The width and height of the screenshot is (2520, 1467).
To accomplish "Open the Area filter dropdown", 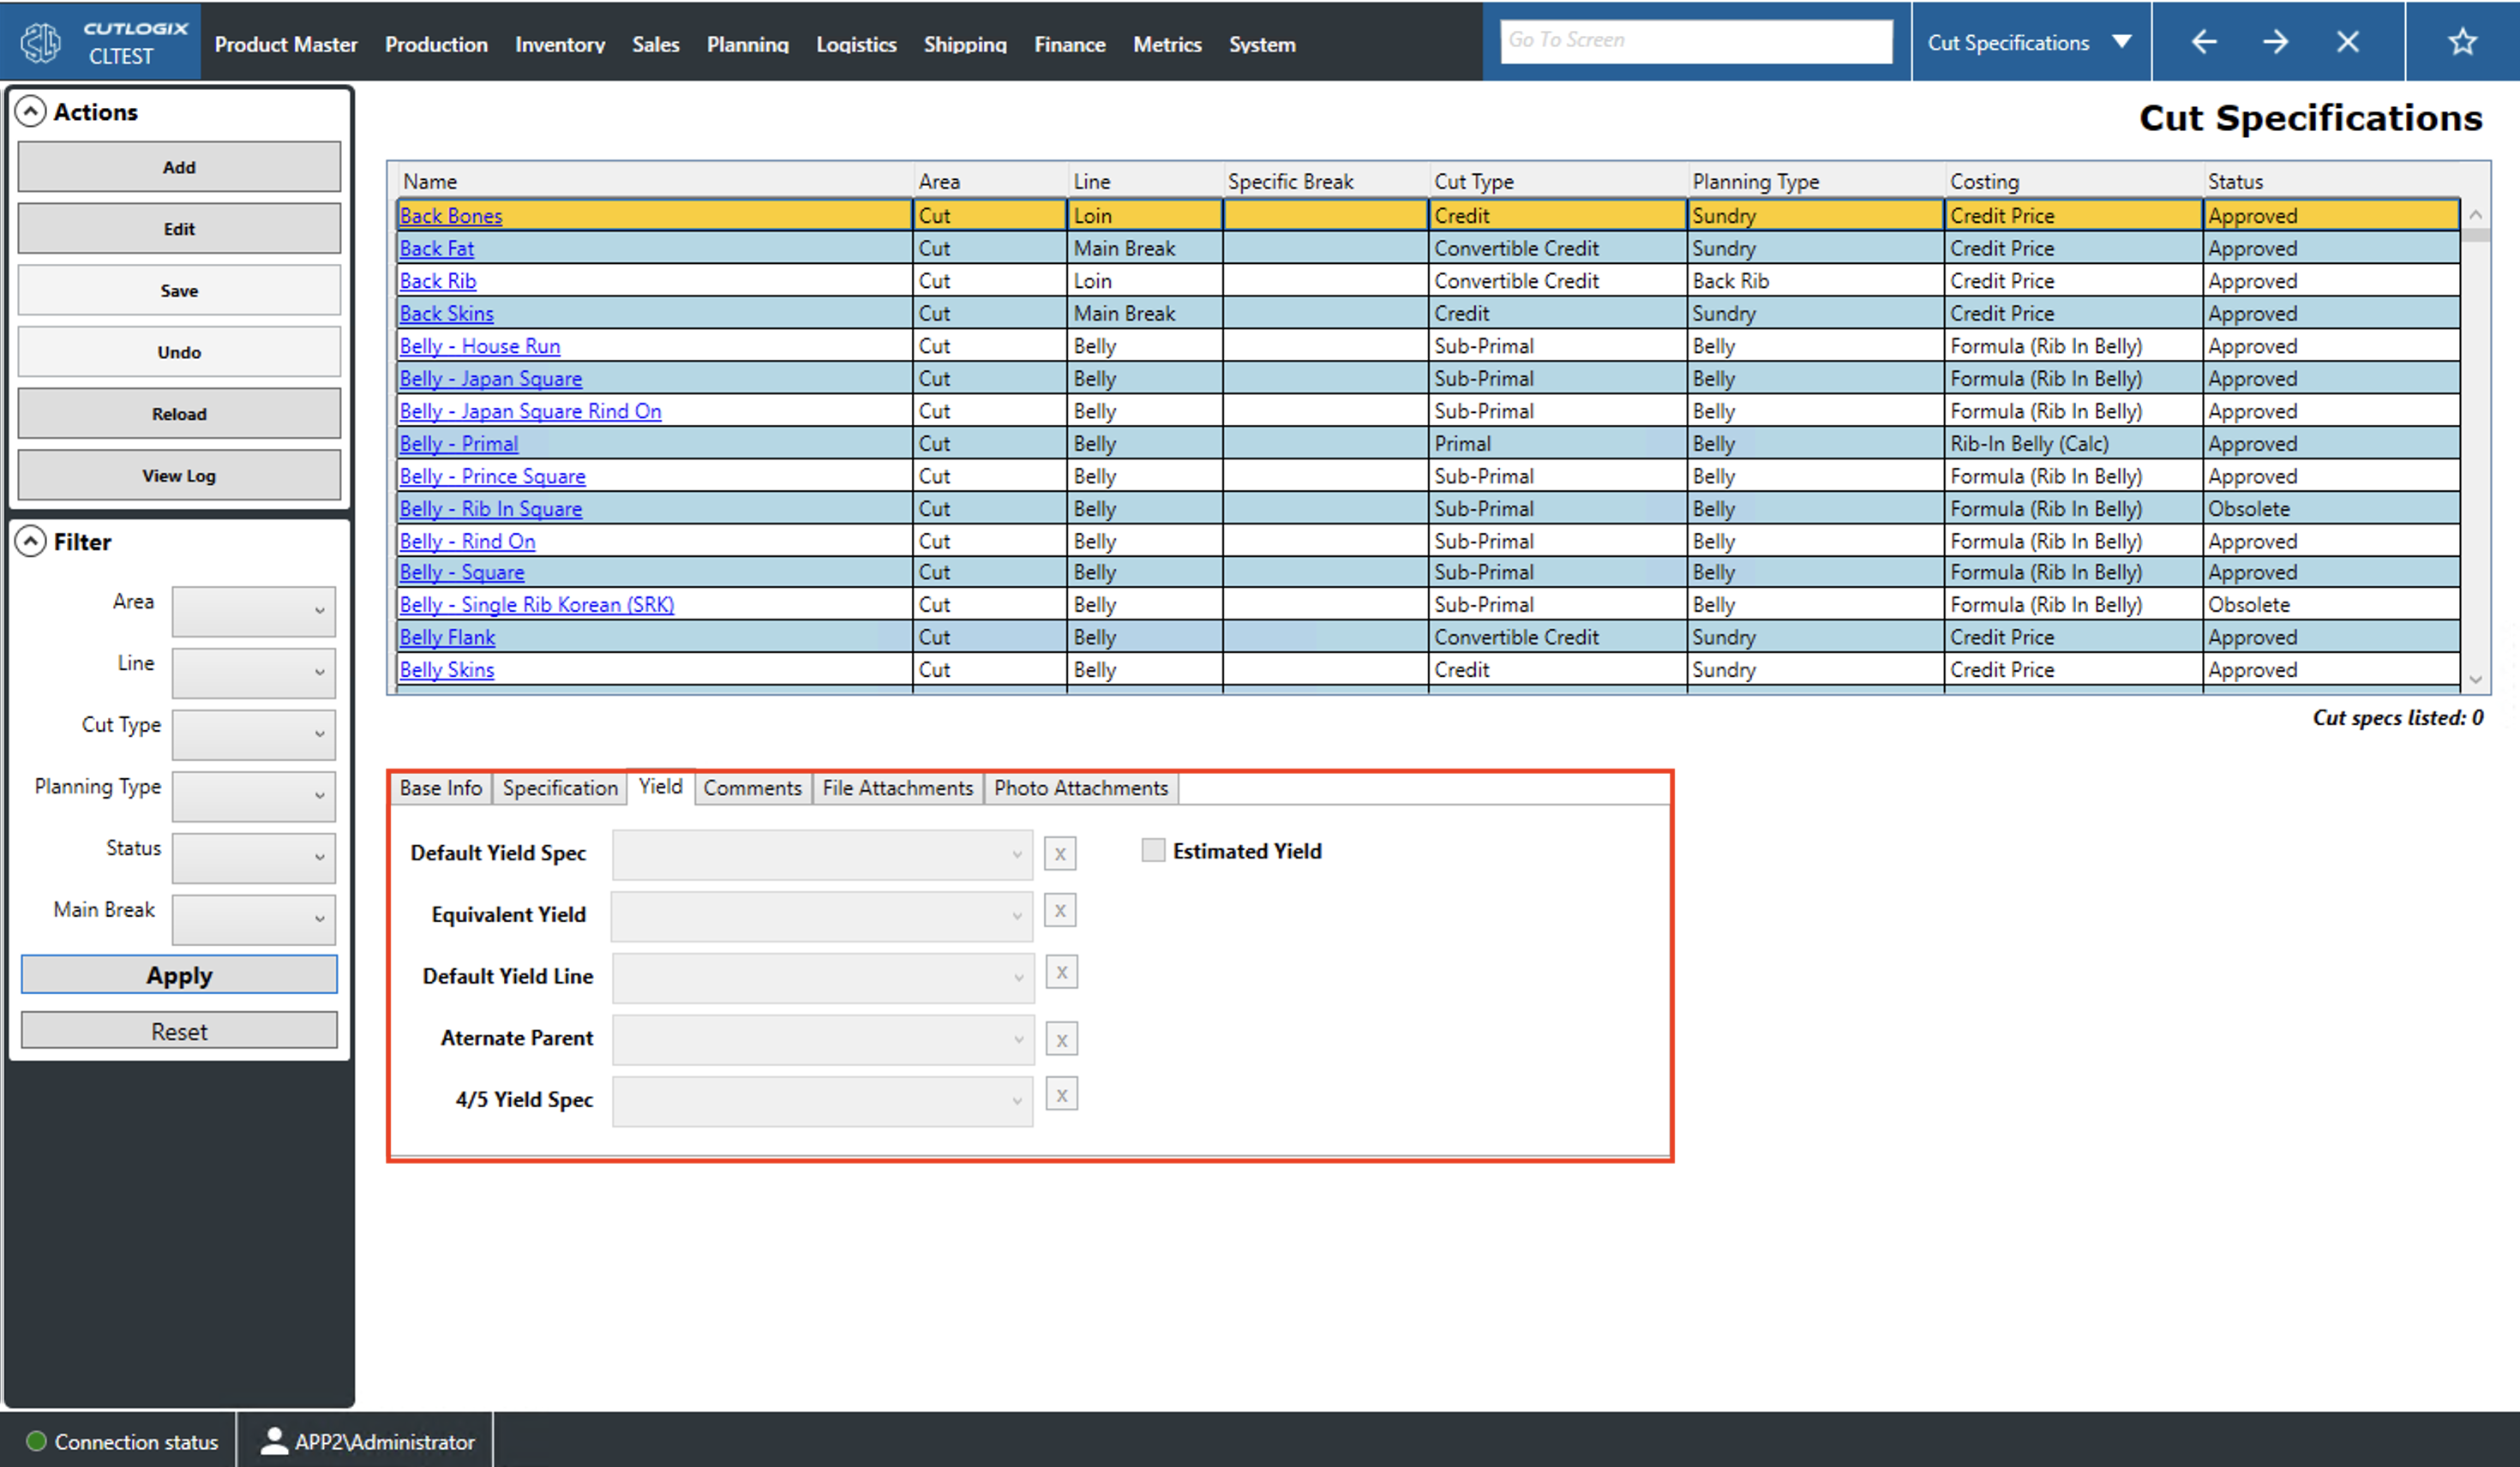I will [253, 611].
